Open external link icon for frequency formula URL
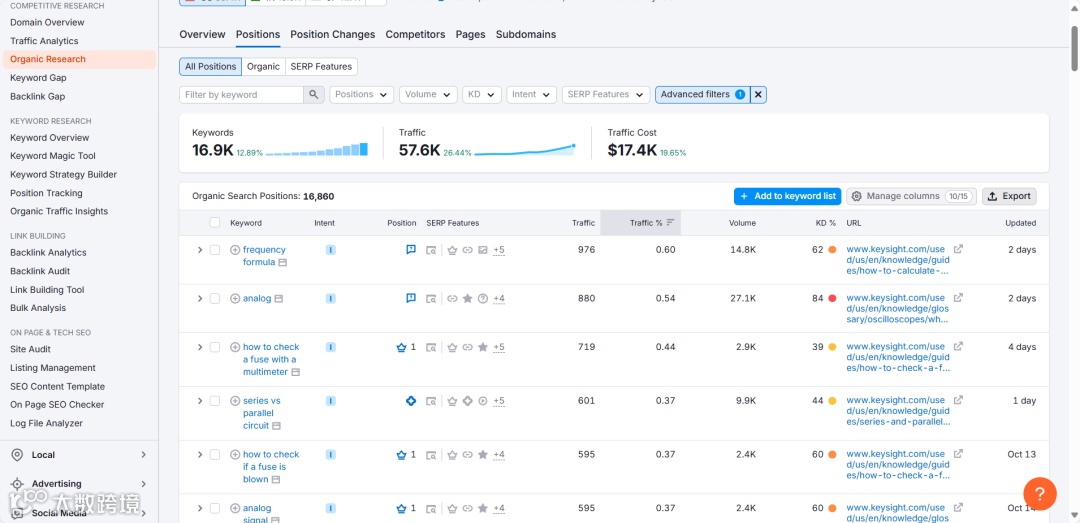Image resolution: width=1080 pixels, height=523 pixels. click(958, 249)
